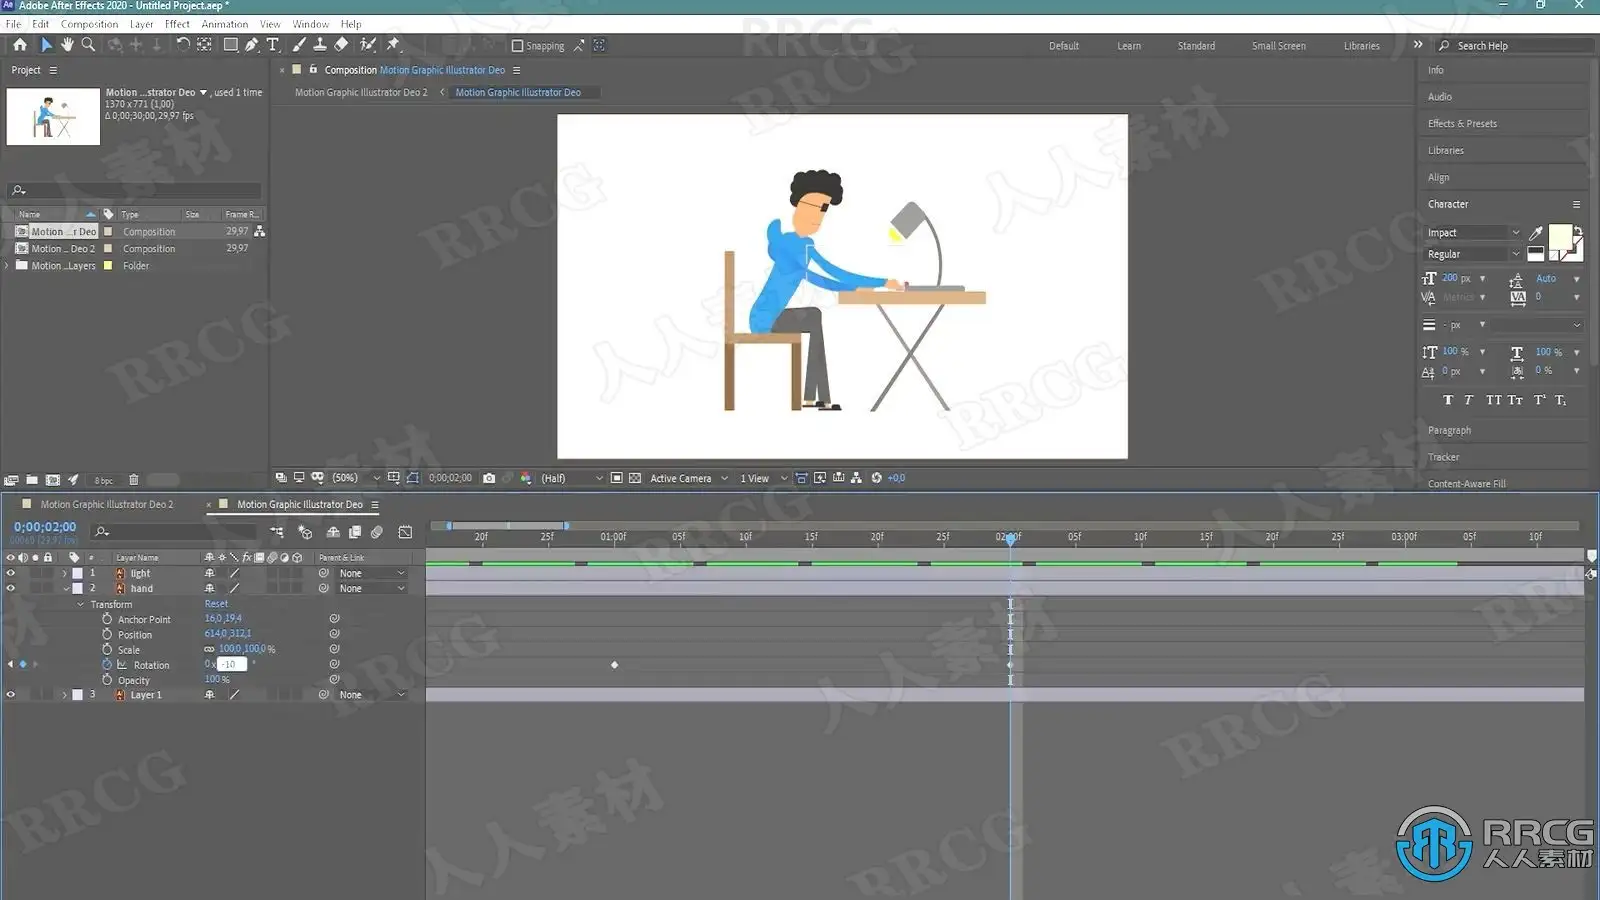The height and width of the screenshot is (900, 1600).
Task: Hide Layer 1 with its eye icon
Action: 11,695
